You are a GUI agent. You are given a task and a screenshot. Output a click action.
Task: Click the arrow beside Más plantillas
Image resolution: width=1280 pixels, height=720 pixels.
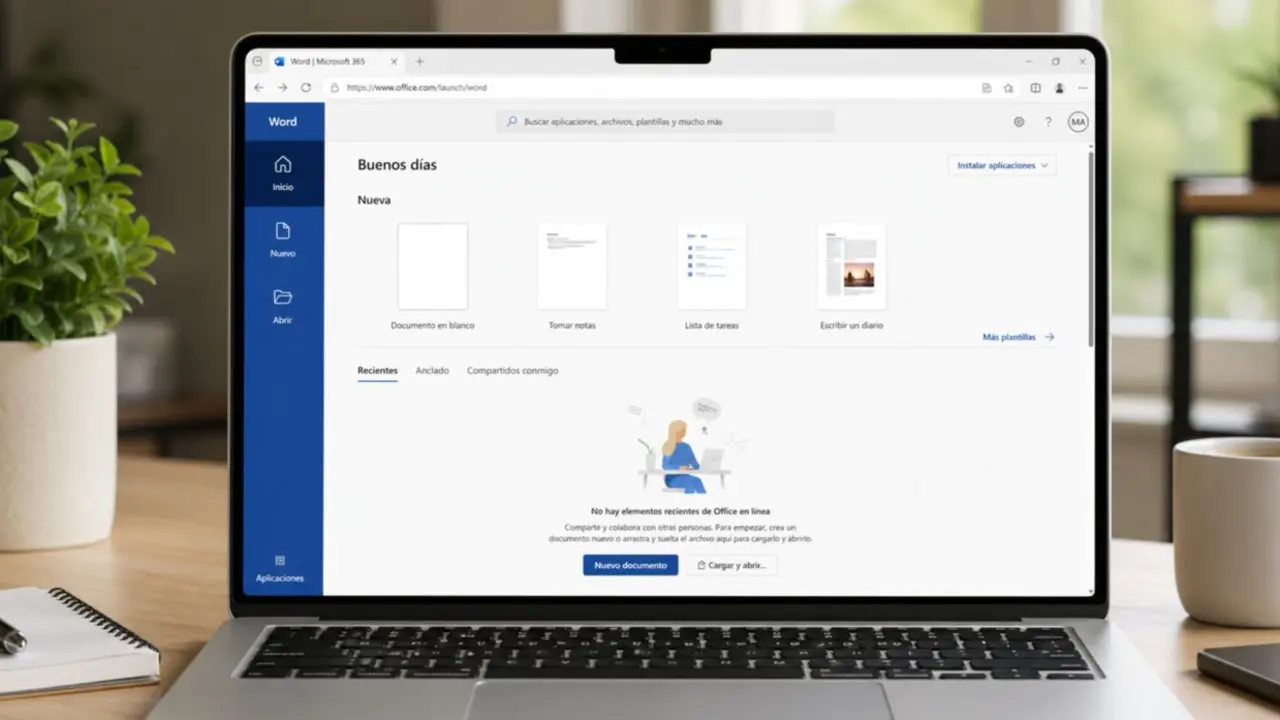(x=1049, y=337)
